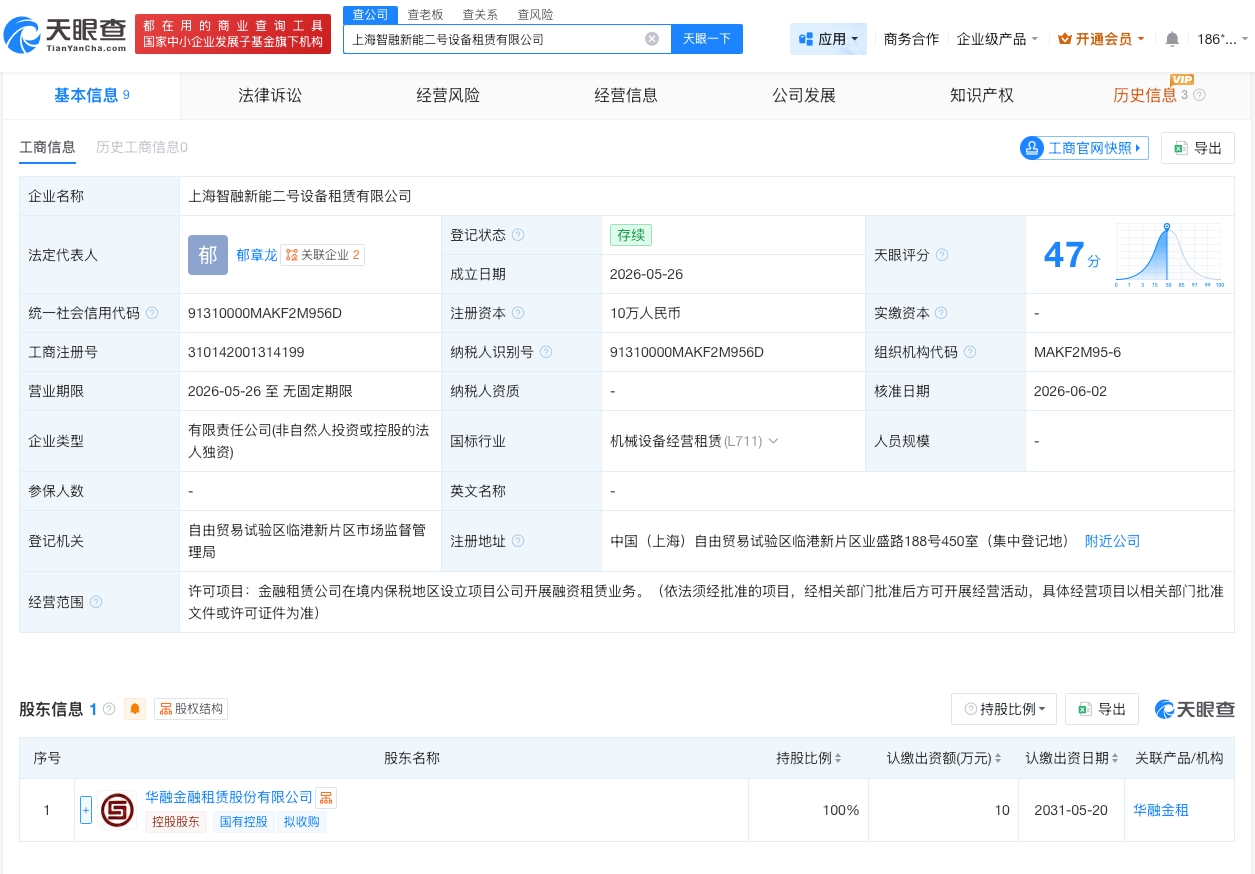Screen dimensions: 1255x874
Task: Select the 查风险 search tab
Action: (x=535, y=15)
